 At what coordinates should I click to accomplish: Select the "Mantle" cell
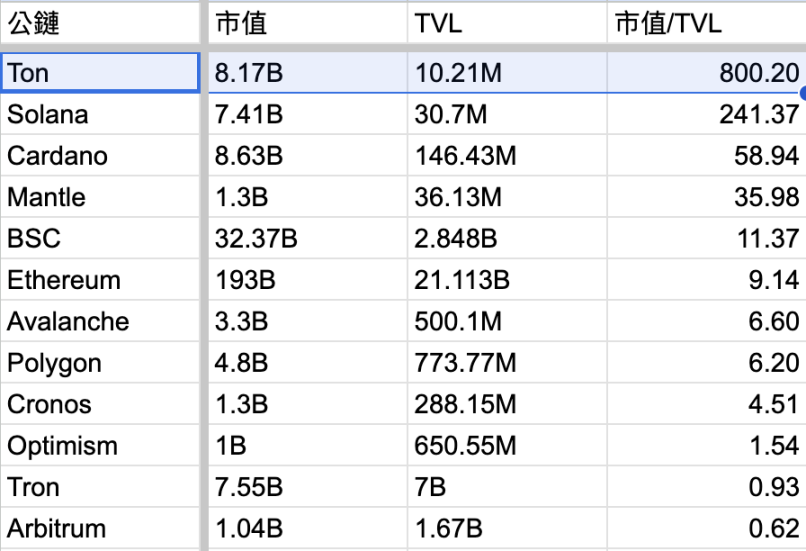(100, 197)
